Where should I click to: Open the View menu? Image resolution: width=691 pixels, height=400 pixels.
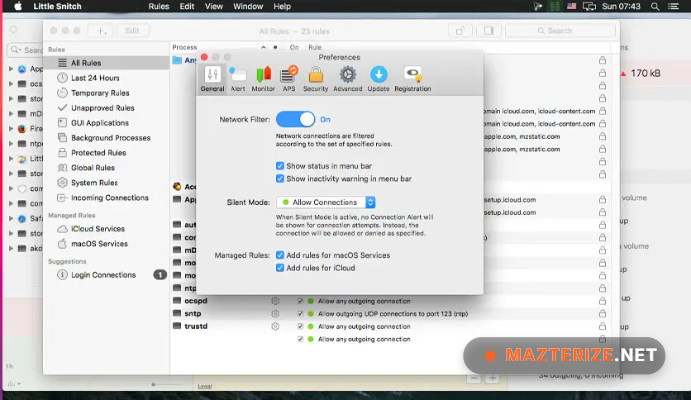click(214, 6)
